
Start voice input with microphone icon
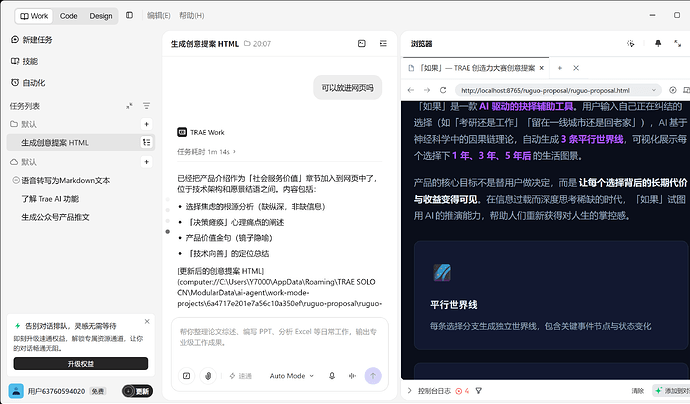coord(332,376)
